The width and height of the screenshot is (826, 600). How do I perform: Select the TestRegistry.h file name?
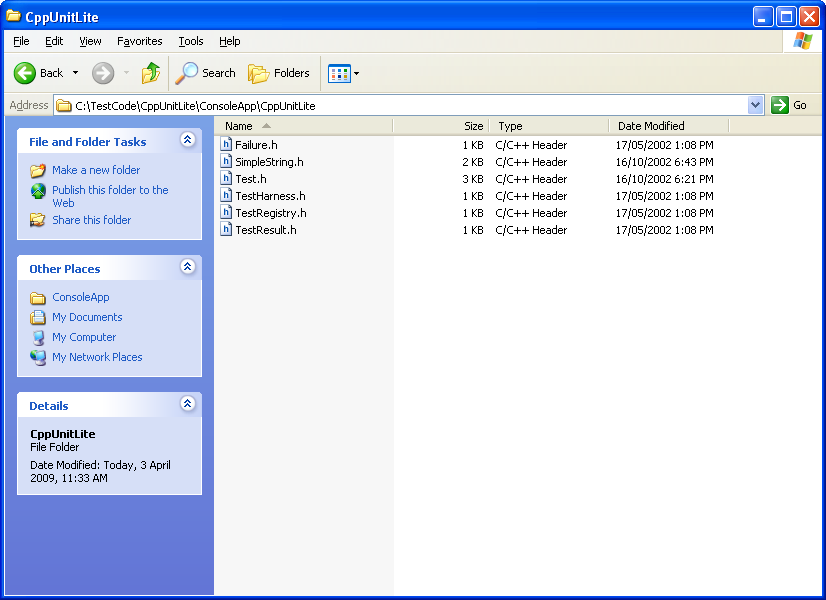coord(271,213)
